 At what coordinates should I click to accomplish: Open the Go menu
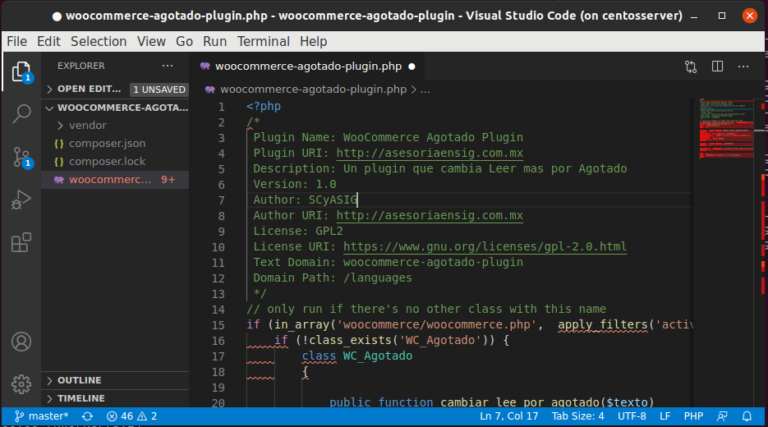pyautogui.click(x=184, y=42)
